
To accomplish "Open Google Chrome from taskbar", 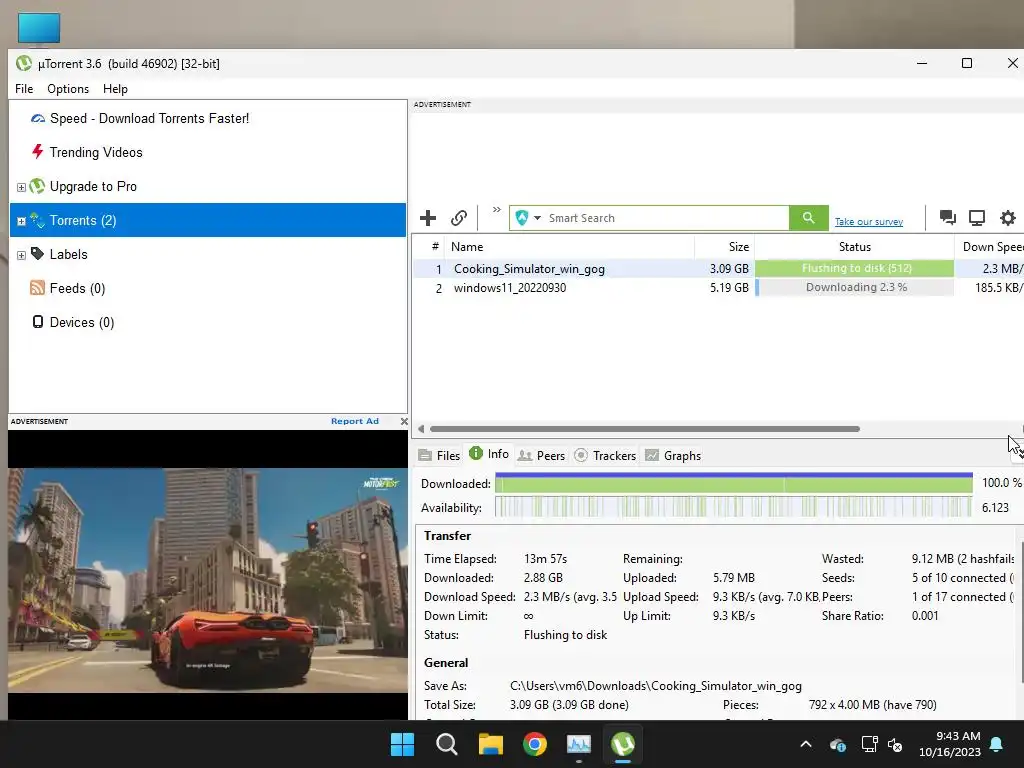I will pos(535,744).
